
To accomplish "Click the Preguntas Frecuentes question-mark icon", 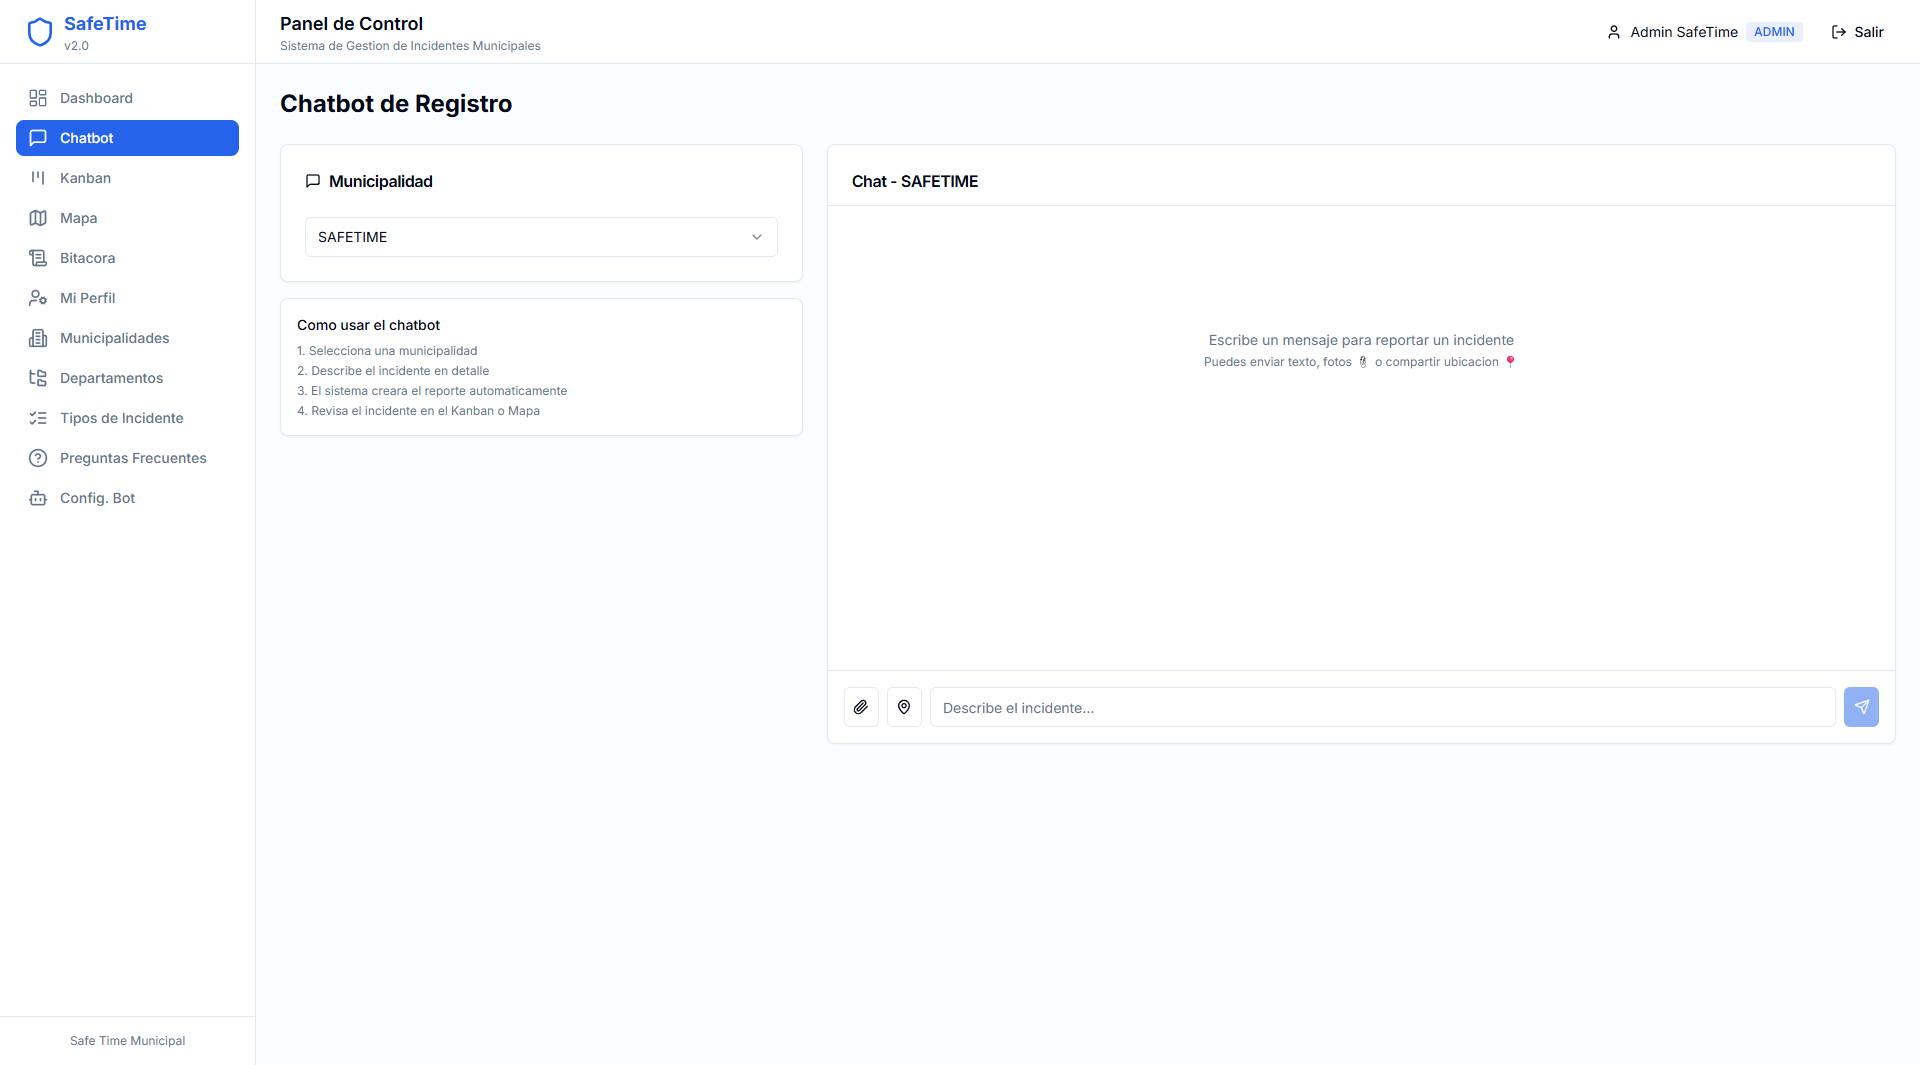I will [38, 458].
